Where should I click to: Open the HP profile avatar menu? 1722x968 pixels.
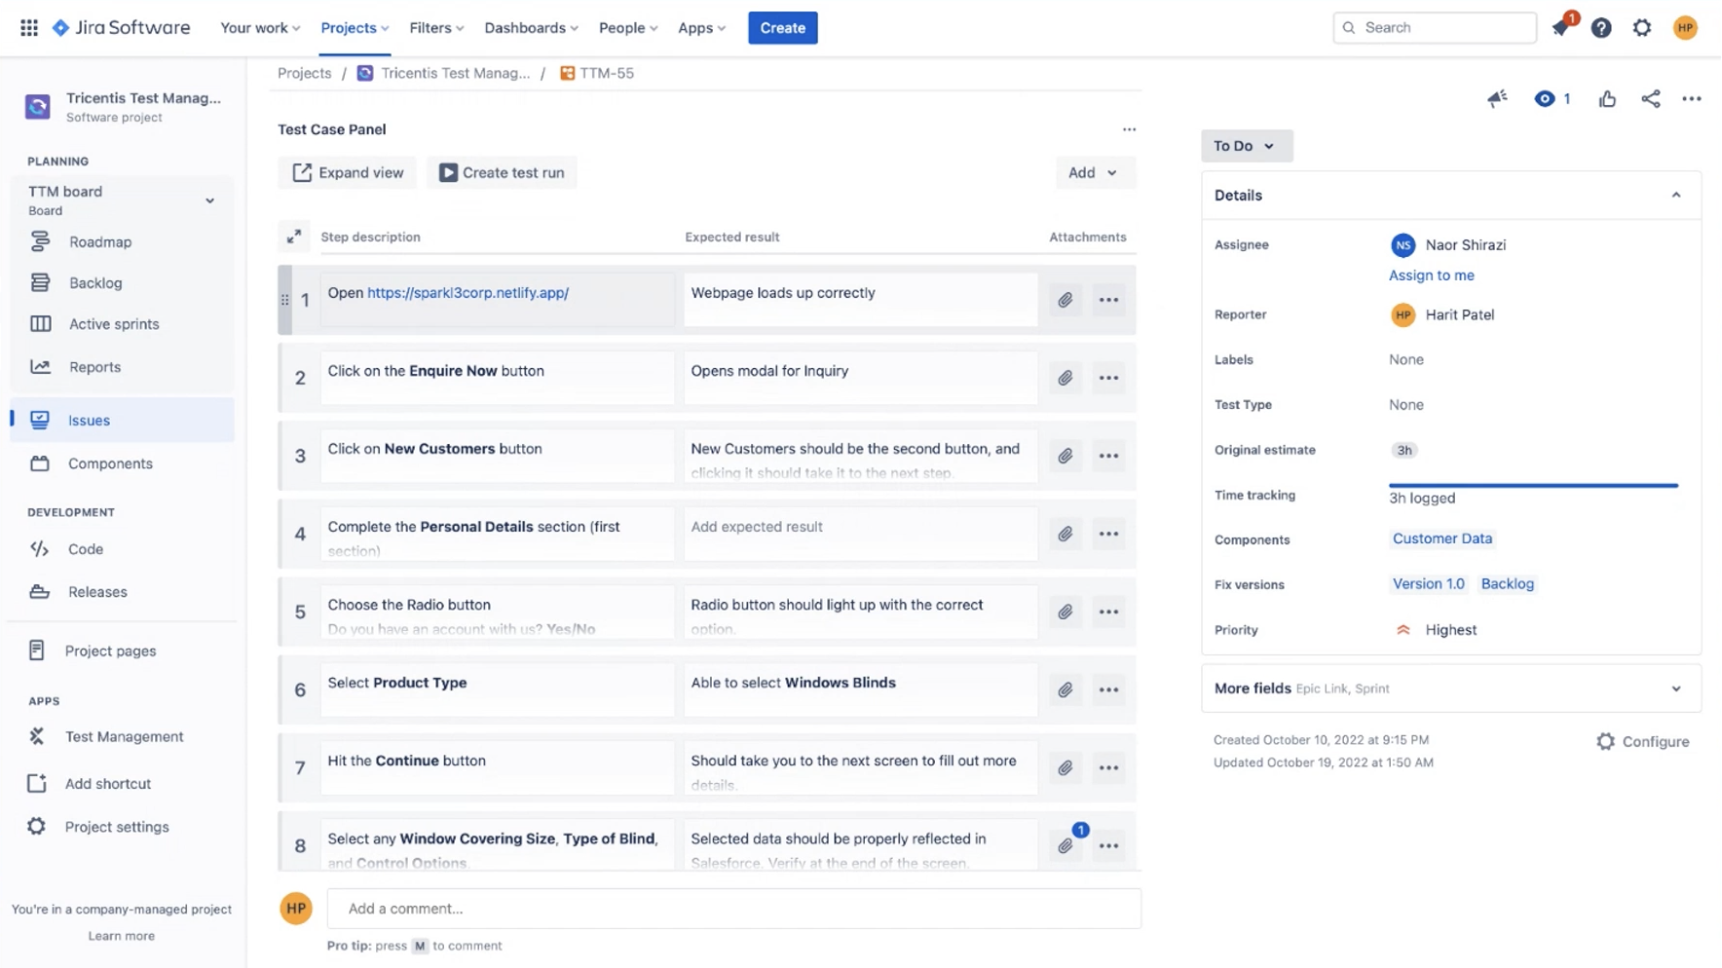pyautogui.click(x=1685, y=28)
